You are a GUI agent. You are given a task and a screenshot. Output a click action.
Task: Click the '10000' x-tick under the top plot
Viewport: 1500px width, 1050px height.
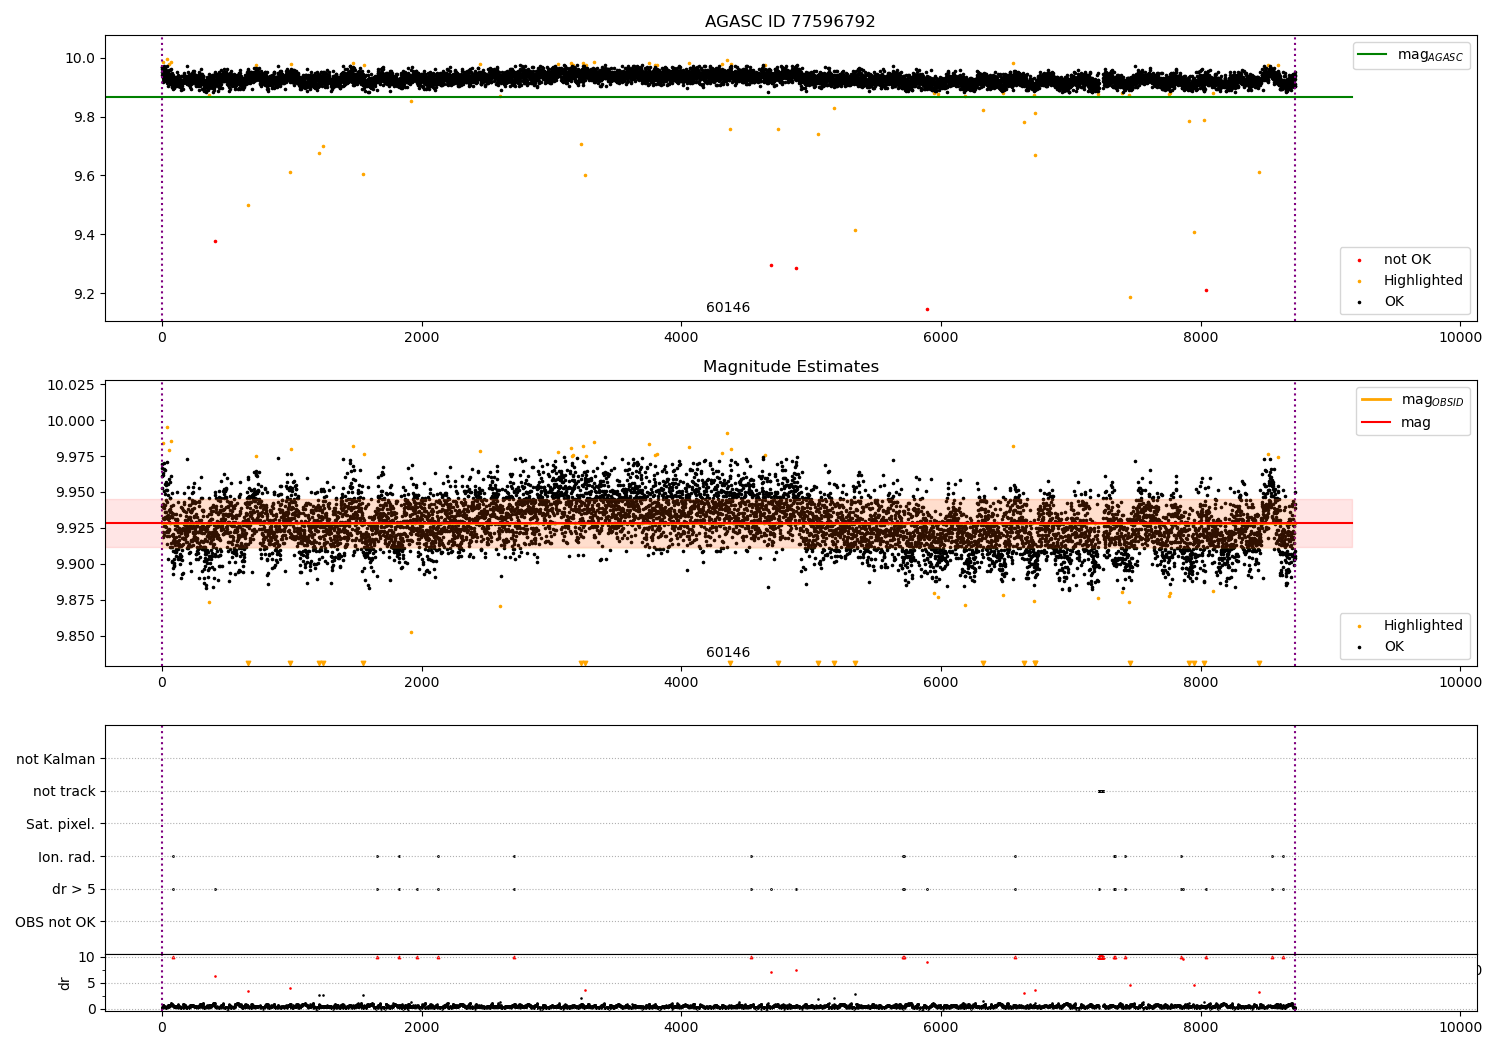pos(1460,337)
